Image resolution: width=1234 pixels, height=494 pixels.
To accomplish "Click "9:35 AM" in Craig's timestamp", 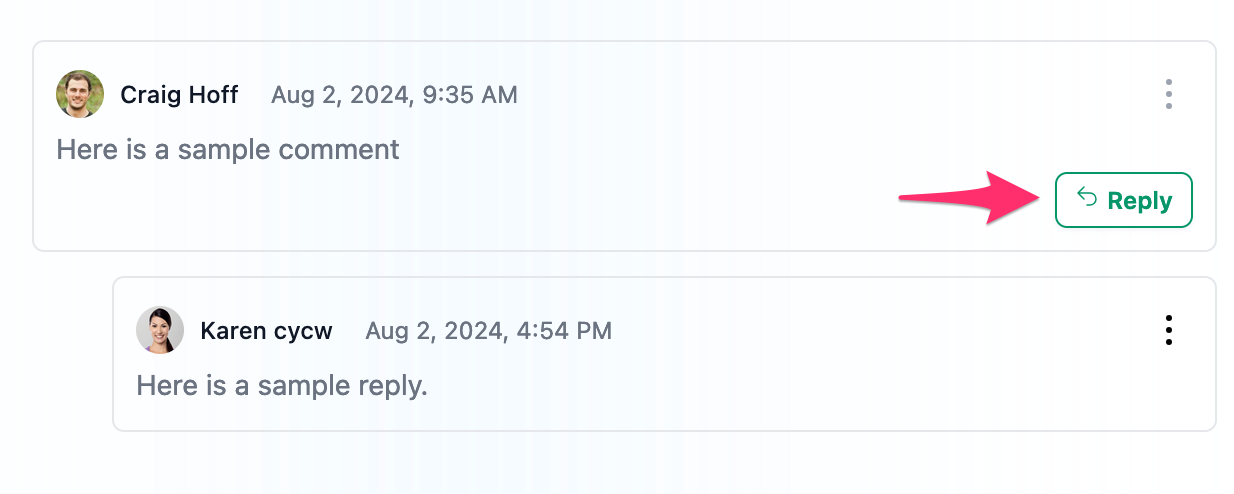I will click(470, 95).
